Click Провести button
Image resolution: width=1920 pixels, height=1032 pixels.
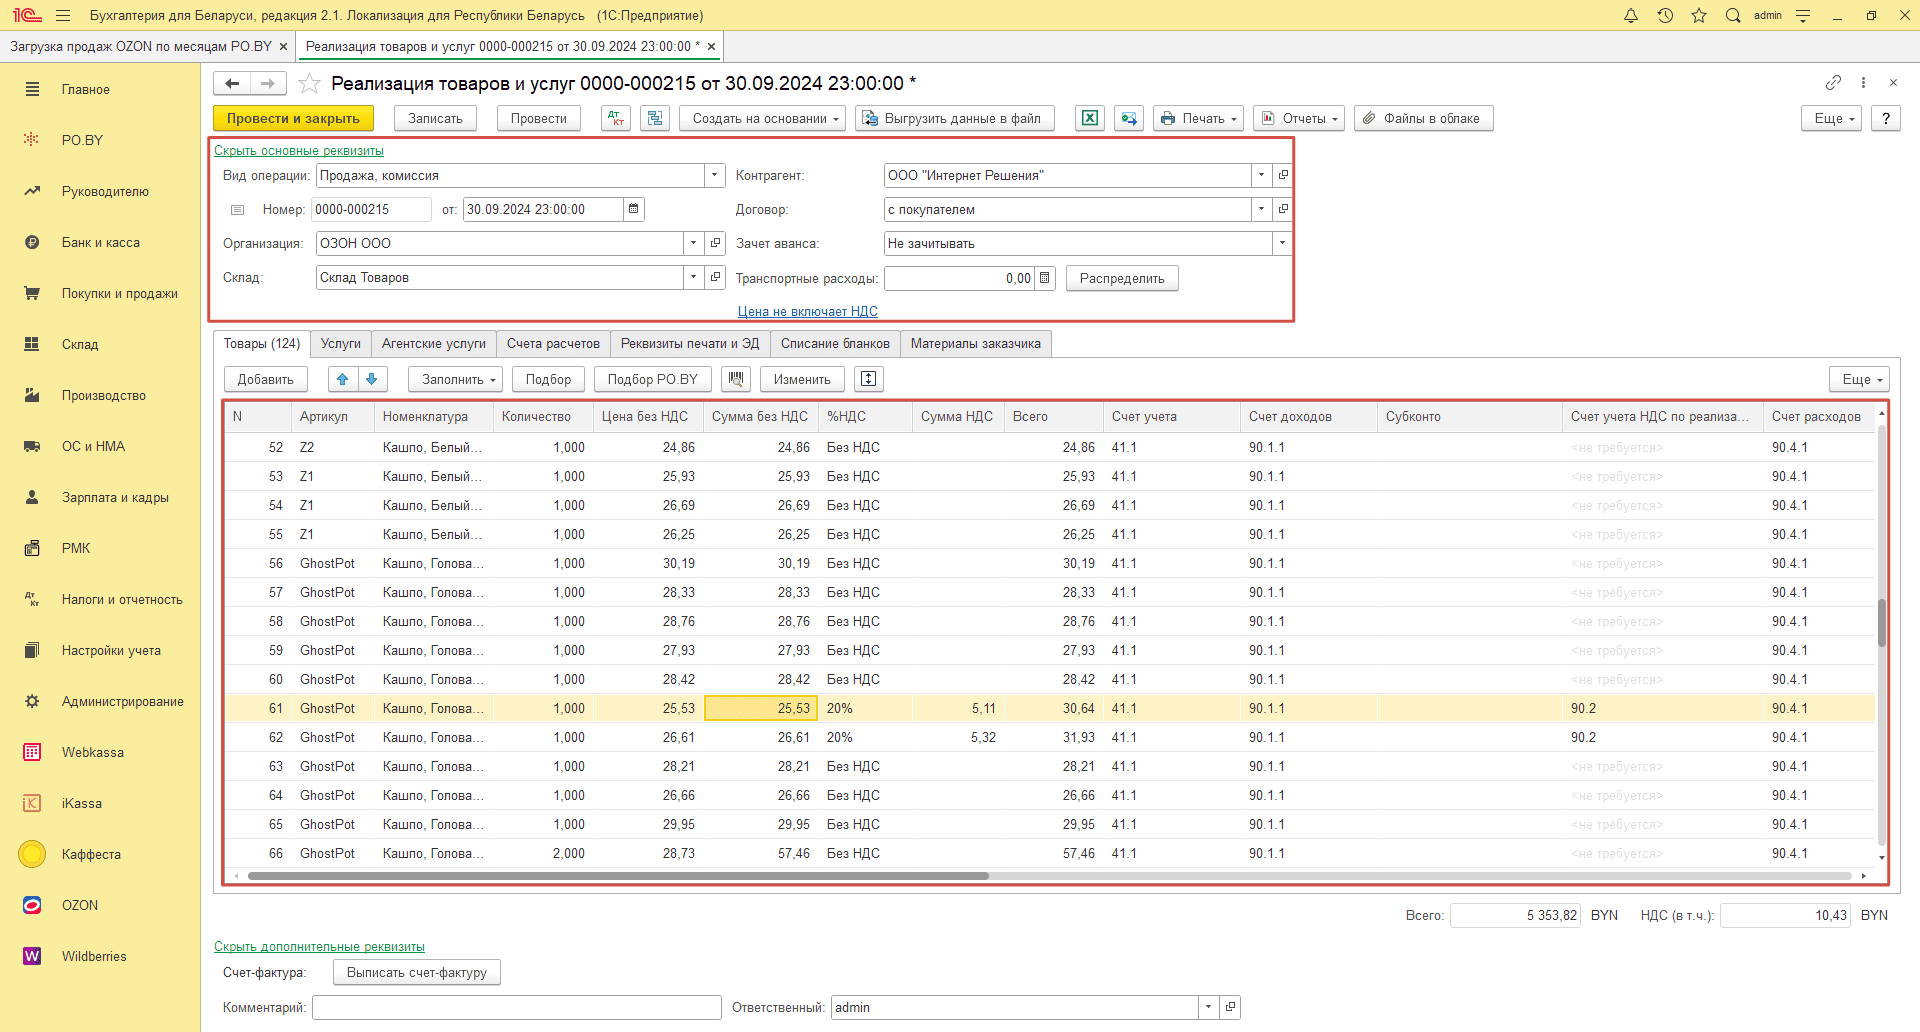tap(539, 118)
